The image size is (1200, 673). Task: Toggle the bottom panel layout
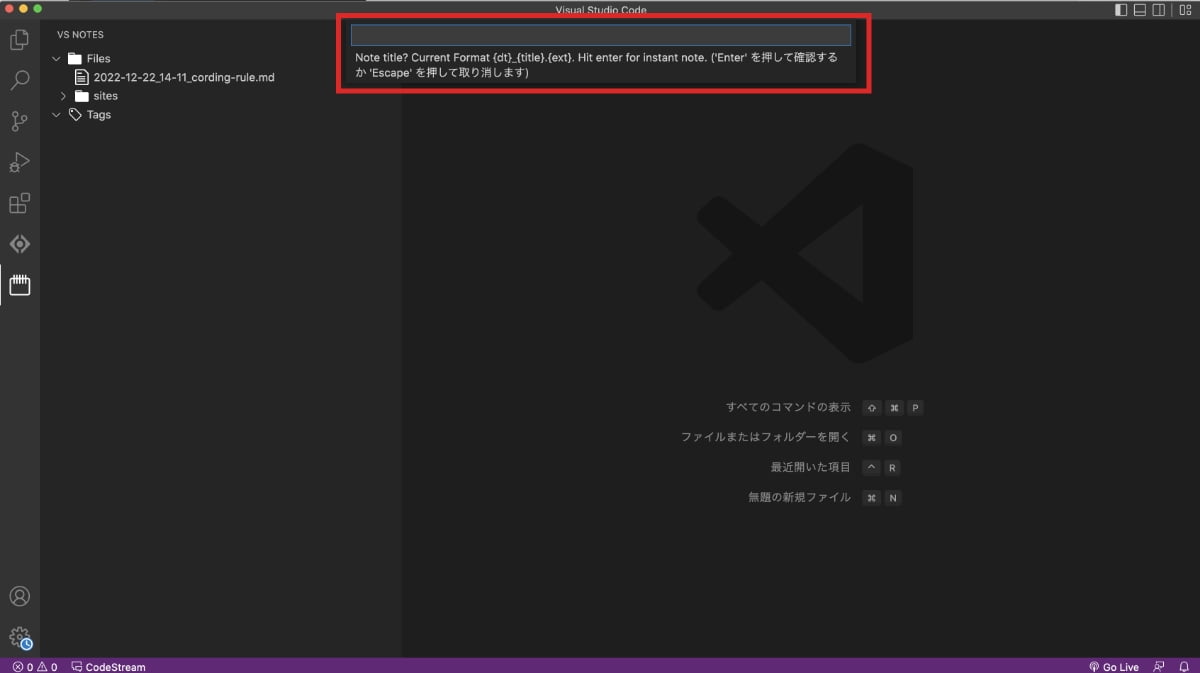click(1140, 10)
